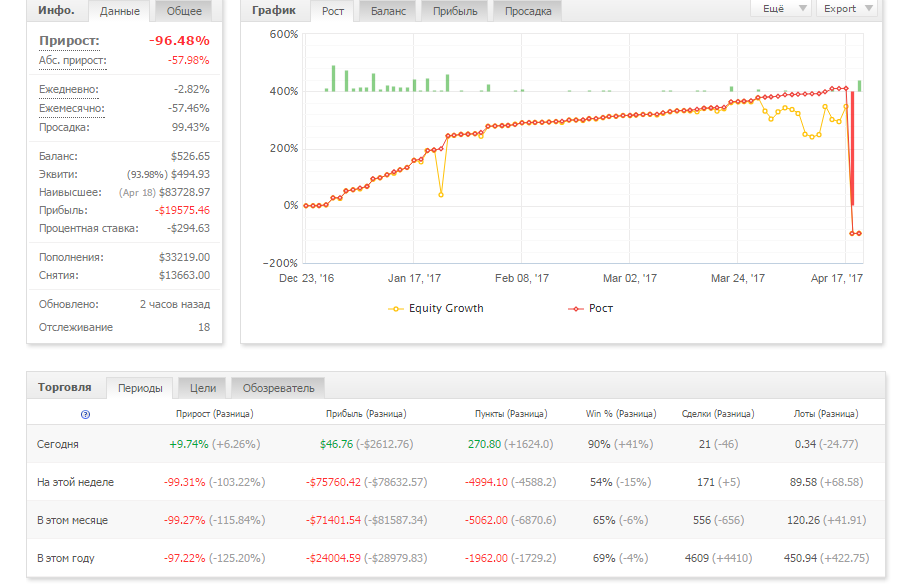Click the Win % (Разница) column header
Screen dimensions: 921x584
point(621,414)
